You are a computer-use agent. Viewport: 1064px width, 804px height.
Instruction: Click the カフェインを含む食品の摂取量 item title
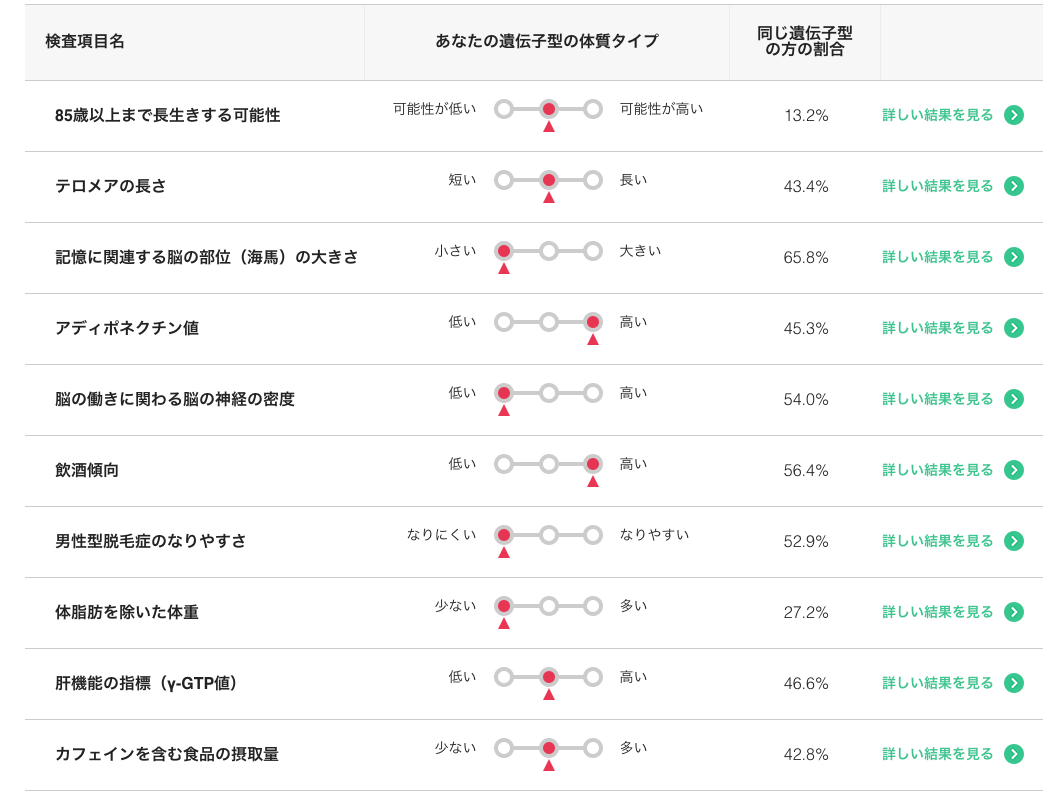click(167, 754)
